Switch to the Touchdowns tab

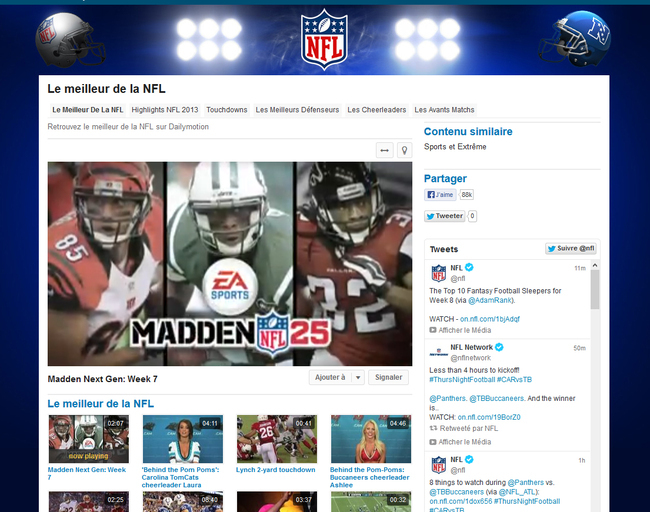click(x=227, y=110)
